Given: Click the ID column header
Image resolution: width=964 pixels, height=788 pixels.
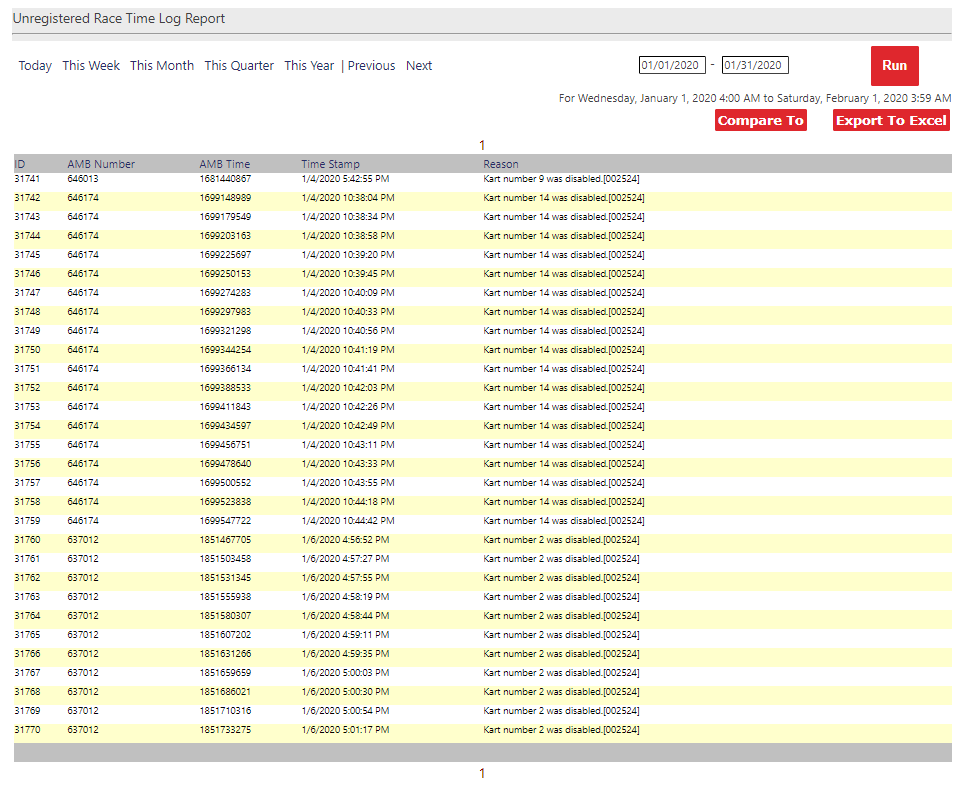Looking at the screenshot, I should 20,164.
